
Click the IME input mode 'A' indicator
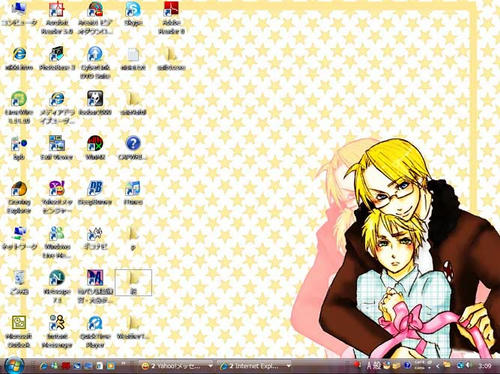(x=369, y=366)
